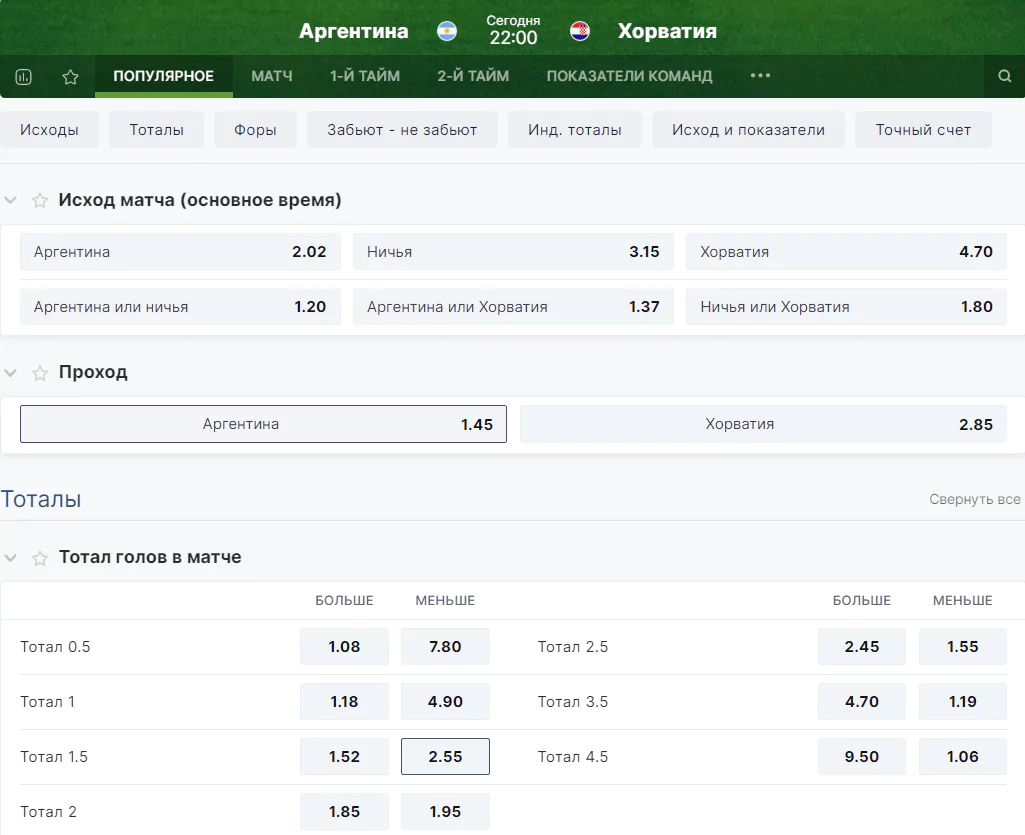Viewport: 1025px width, 835px height.
Task: Select Total 1 under at 4.90
Action: coord(445,702)
